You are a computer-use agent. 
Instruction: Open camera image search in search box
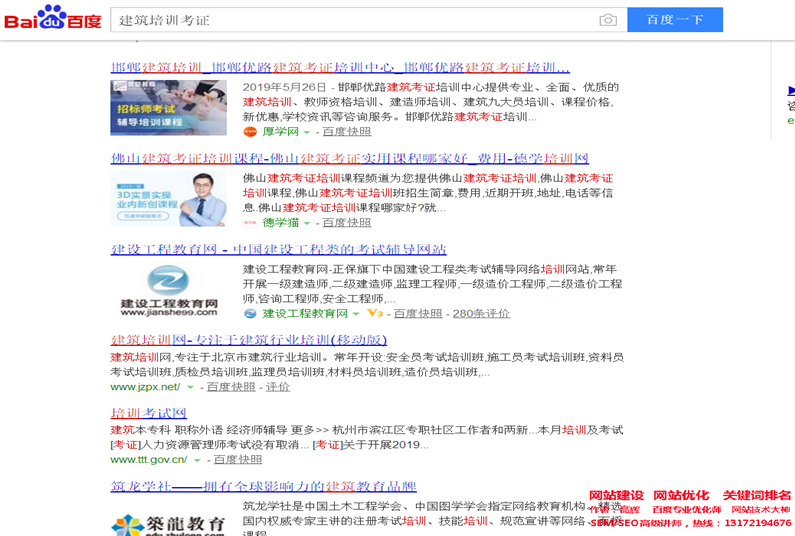click(x=607, y=20)
